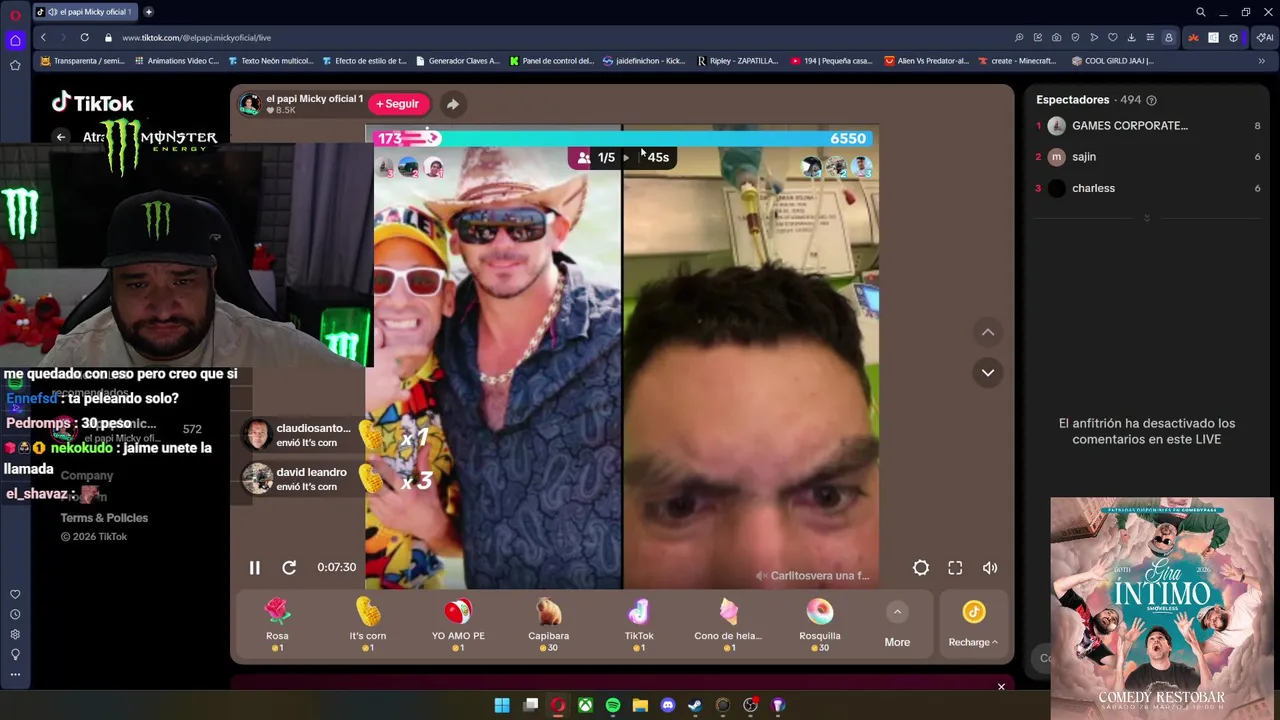The width and height of the screenshot is (1280, 720).
Task: Send a Cono de helado gift
Action: pyautogui.click(x=729, y=625)
